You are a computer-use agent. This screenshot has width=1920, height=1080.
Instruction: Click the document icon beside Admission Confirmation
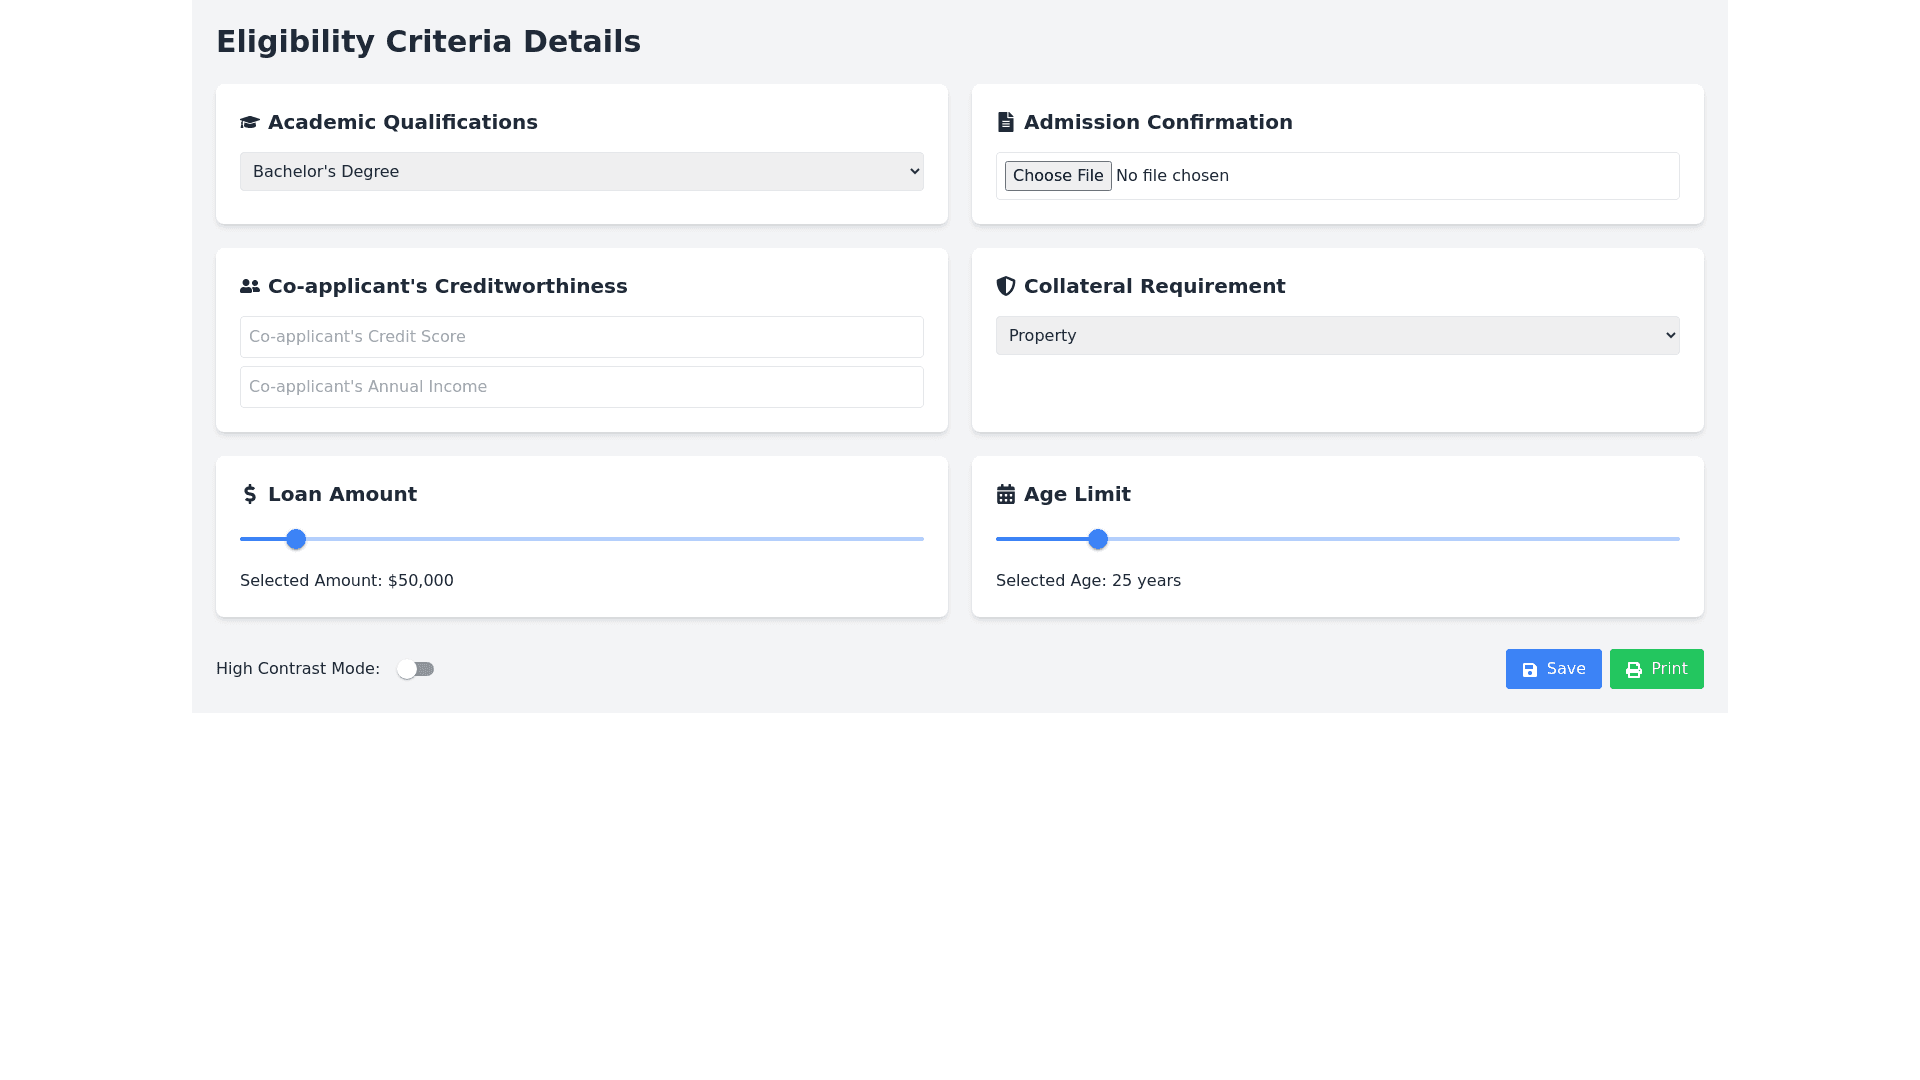click(1006, 122)
